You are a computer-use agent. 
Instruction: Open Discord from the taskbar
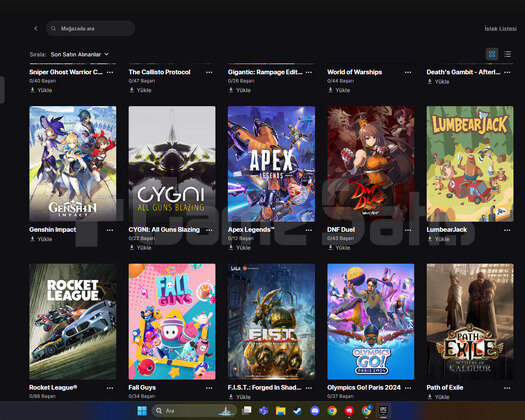click(315, 411)
